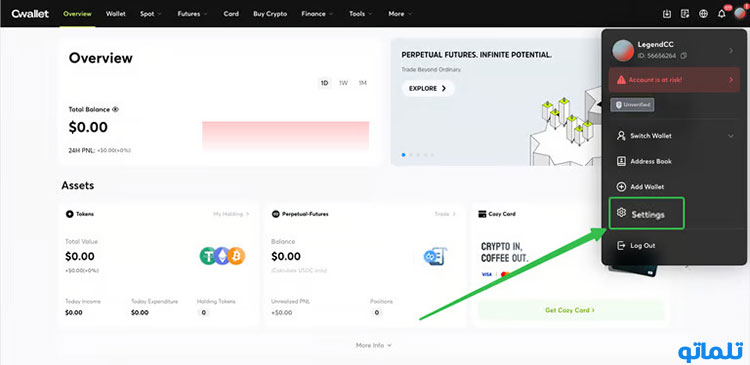
Task: Open the Trade link in Perpetual-Futures
Action: pos(445,214)
